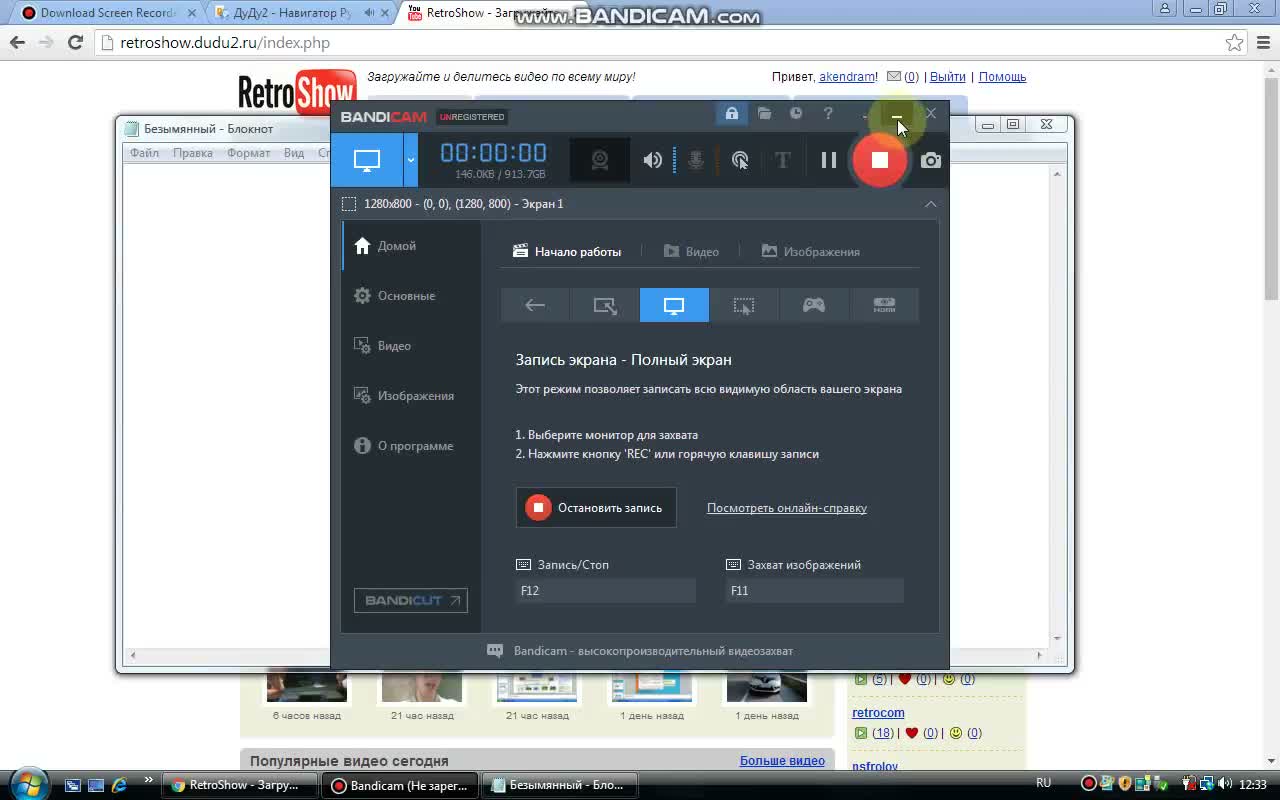Stop recording with the red round button
This screenshot has width=1280, height=800.
(x=879, y=160)
